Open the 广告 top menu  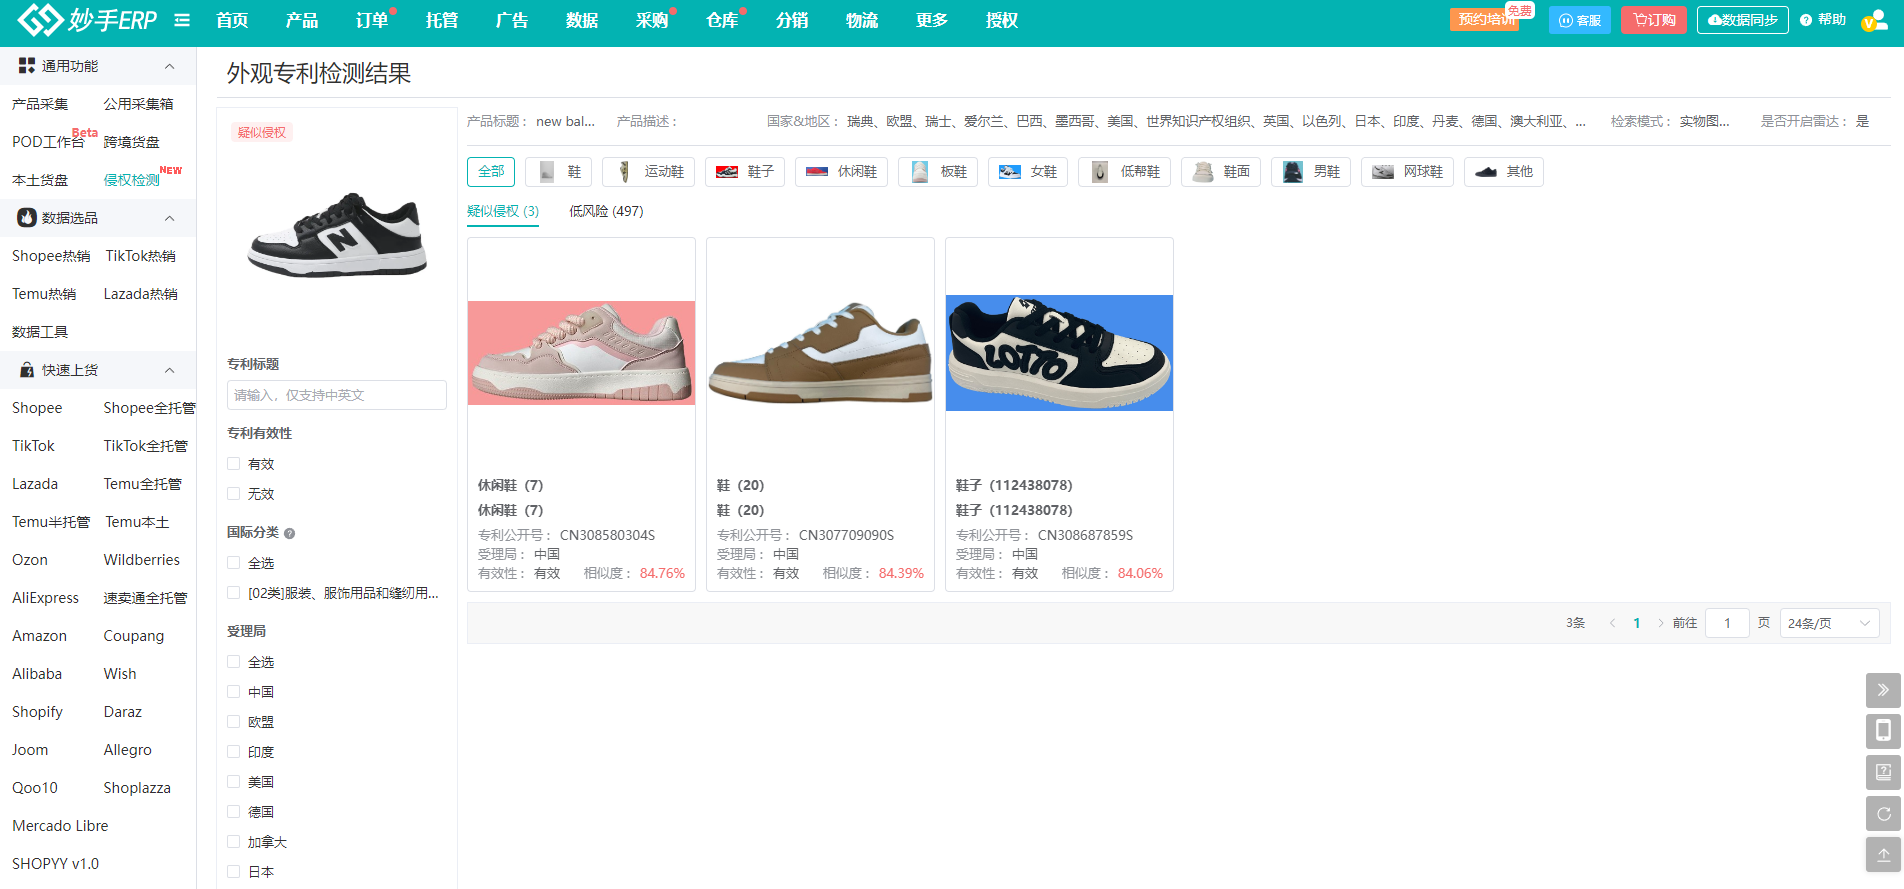coord(512,20)
